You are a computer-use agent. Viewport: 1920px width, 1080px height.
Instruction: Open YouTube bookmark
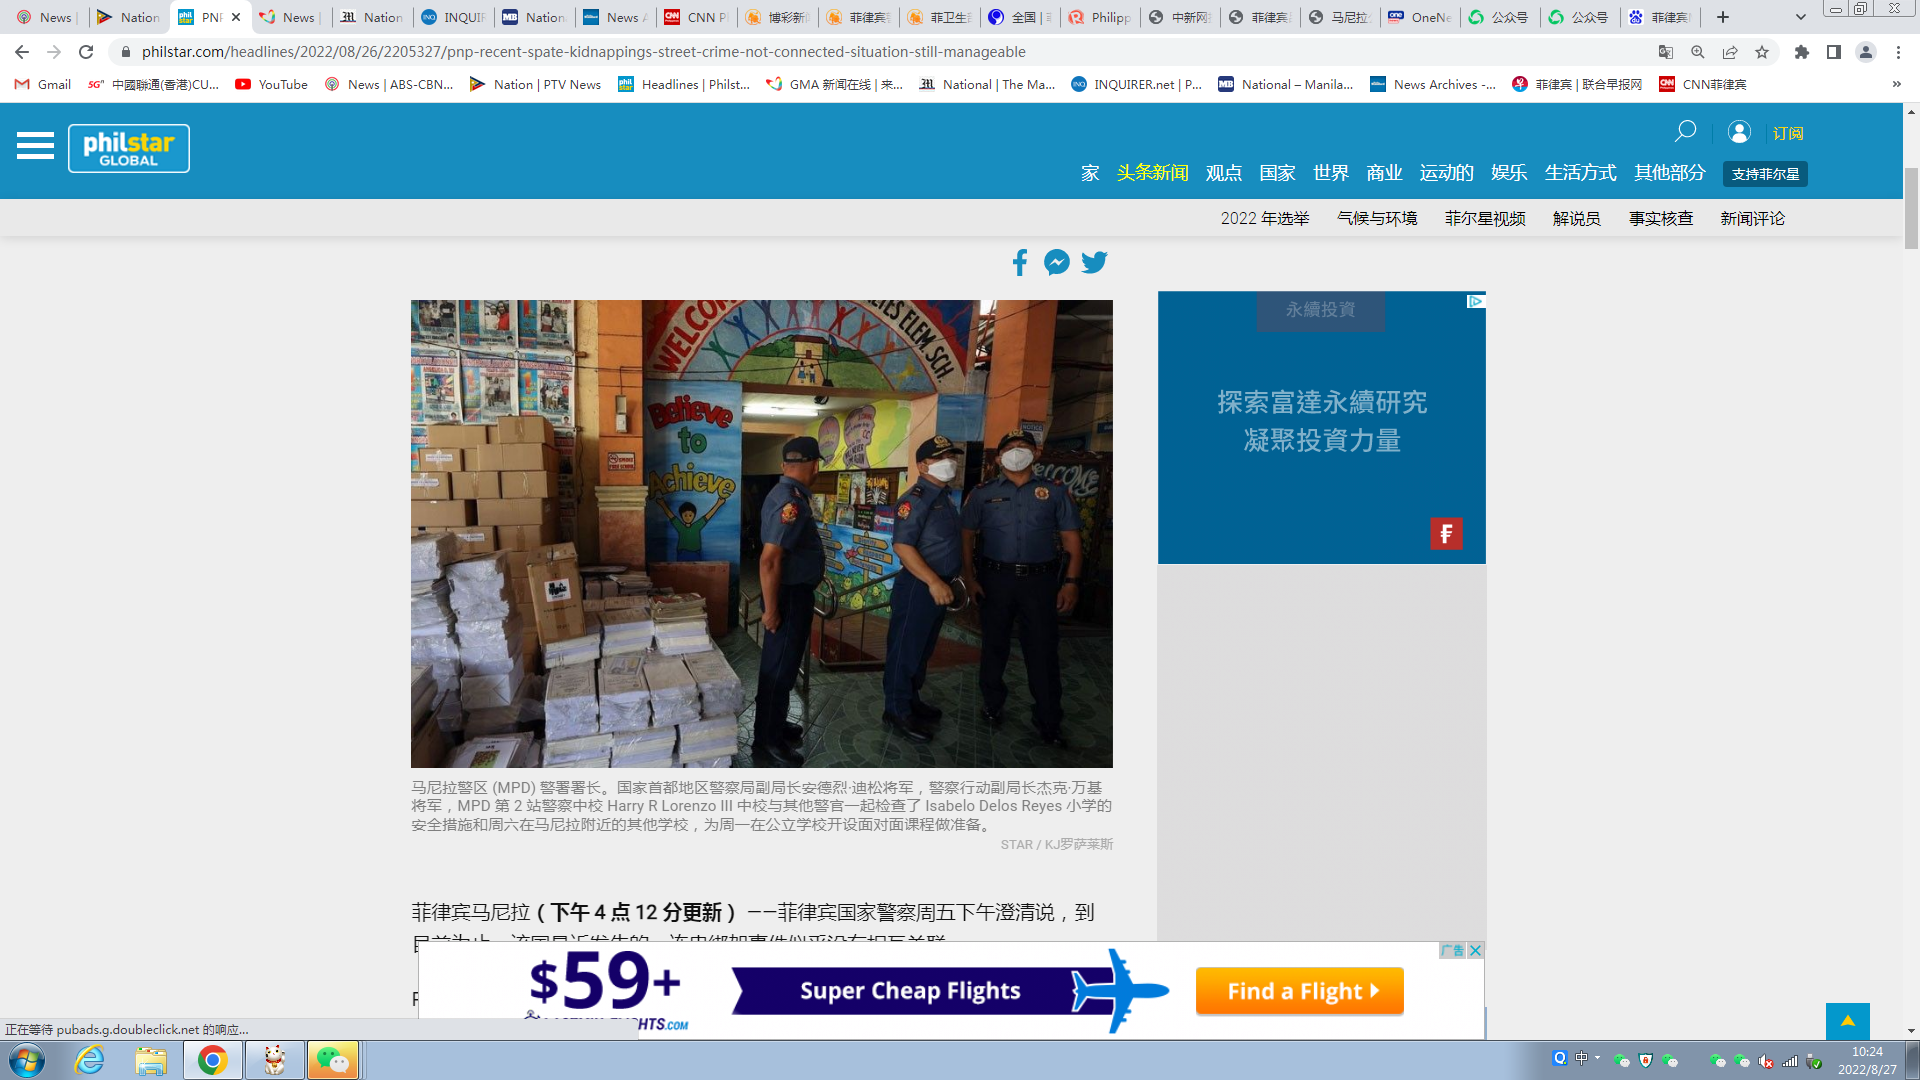(271, 84)
